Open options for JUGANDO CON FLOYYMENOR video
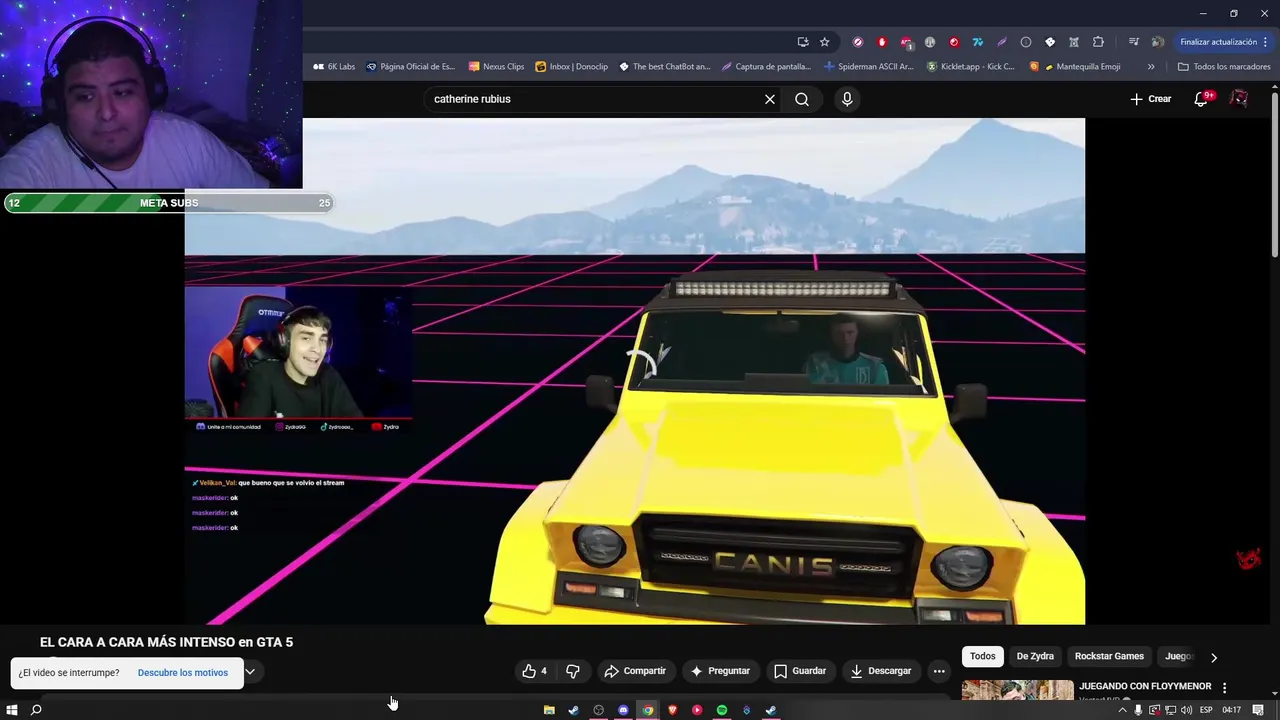Viewport: 1280px width, 720px height. (1225, 688)
